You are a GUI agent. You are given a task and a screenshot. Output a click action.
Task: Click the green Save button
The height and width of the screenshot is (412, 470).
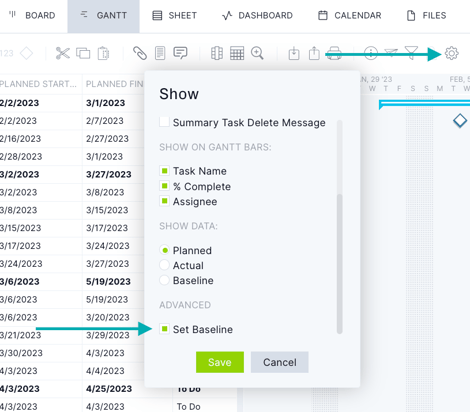pyautogui.click(x=220, y=362)
